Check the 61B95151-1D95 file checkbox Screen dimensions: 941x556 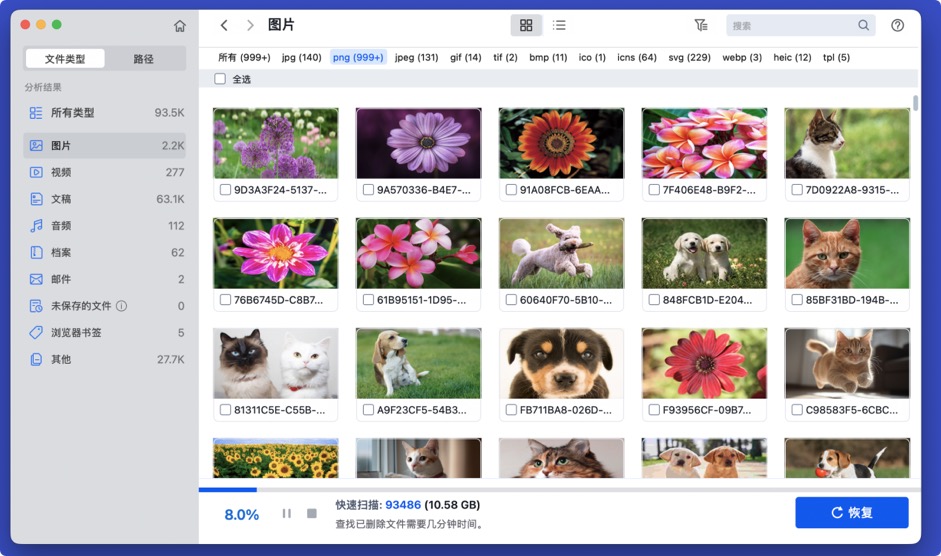[368, 300]
